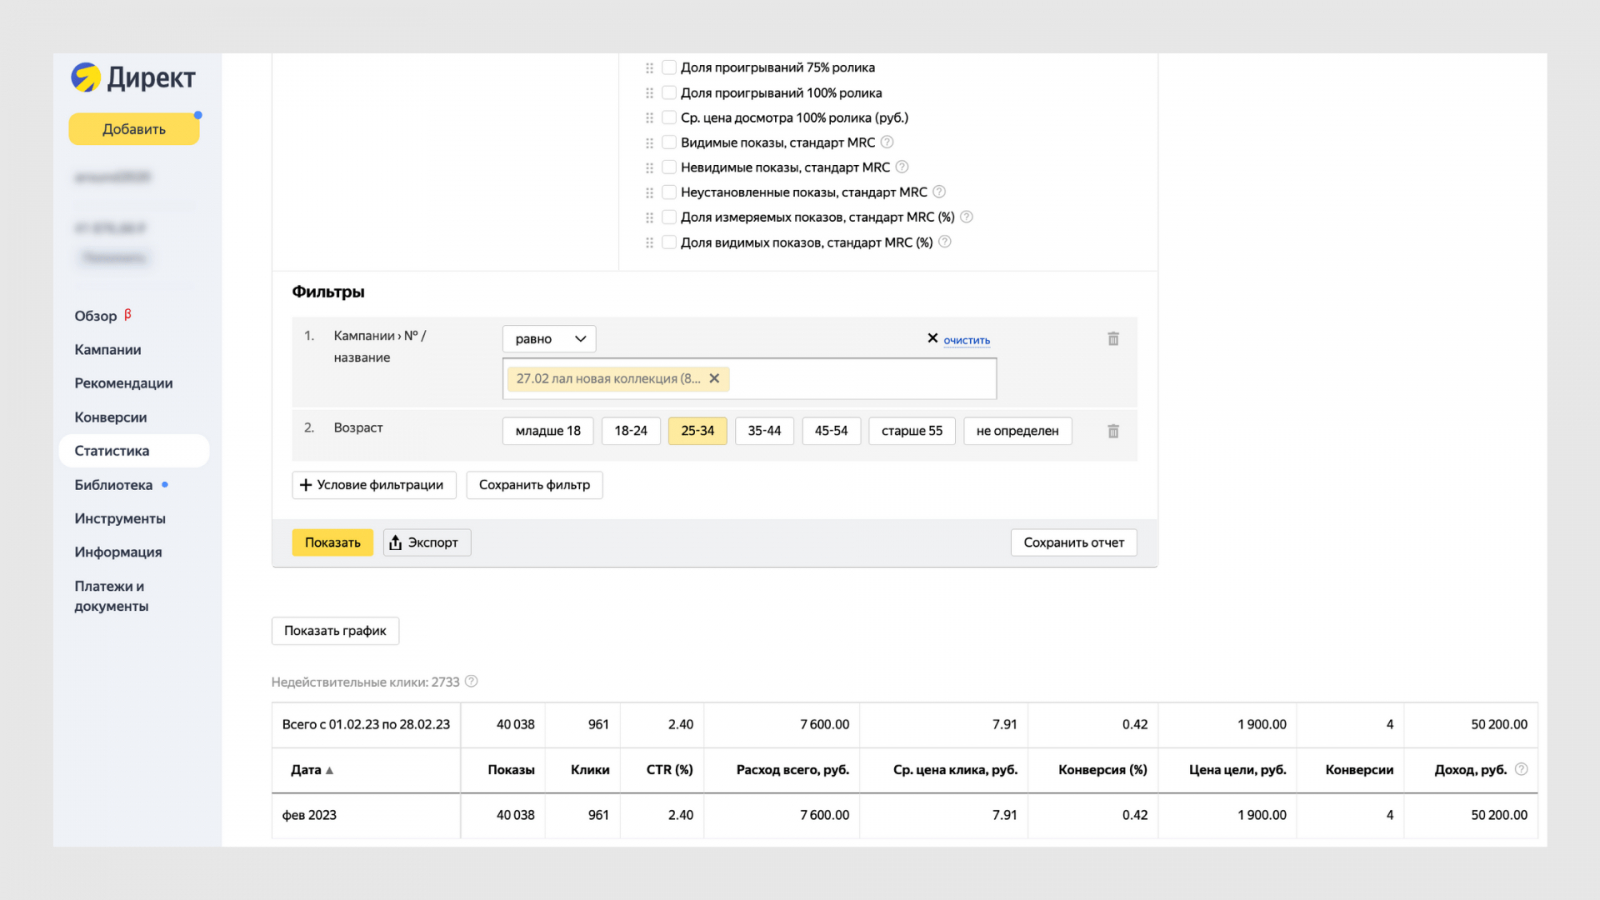Screen dimensions: 1600x900
Task: Remove the campaign tag '27.02 лал новая коллекция'
Action: (714, 379)
